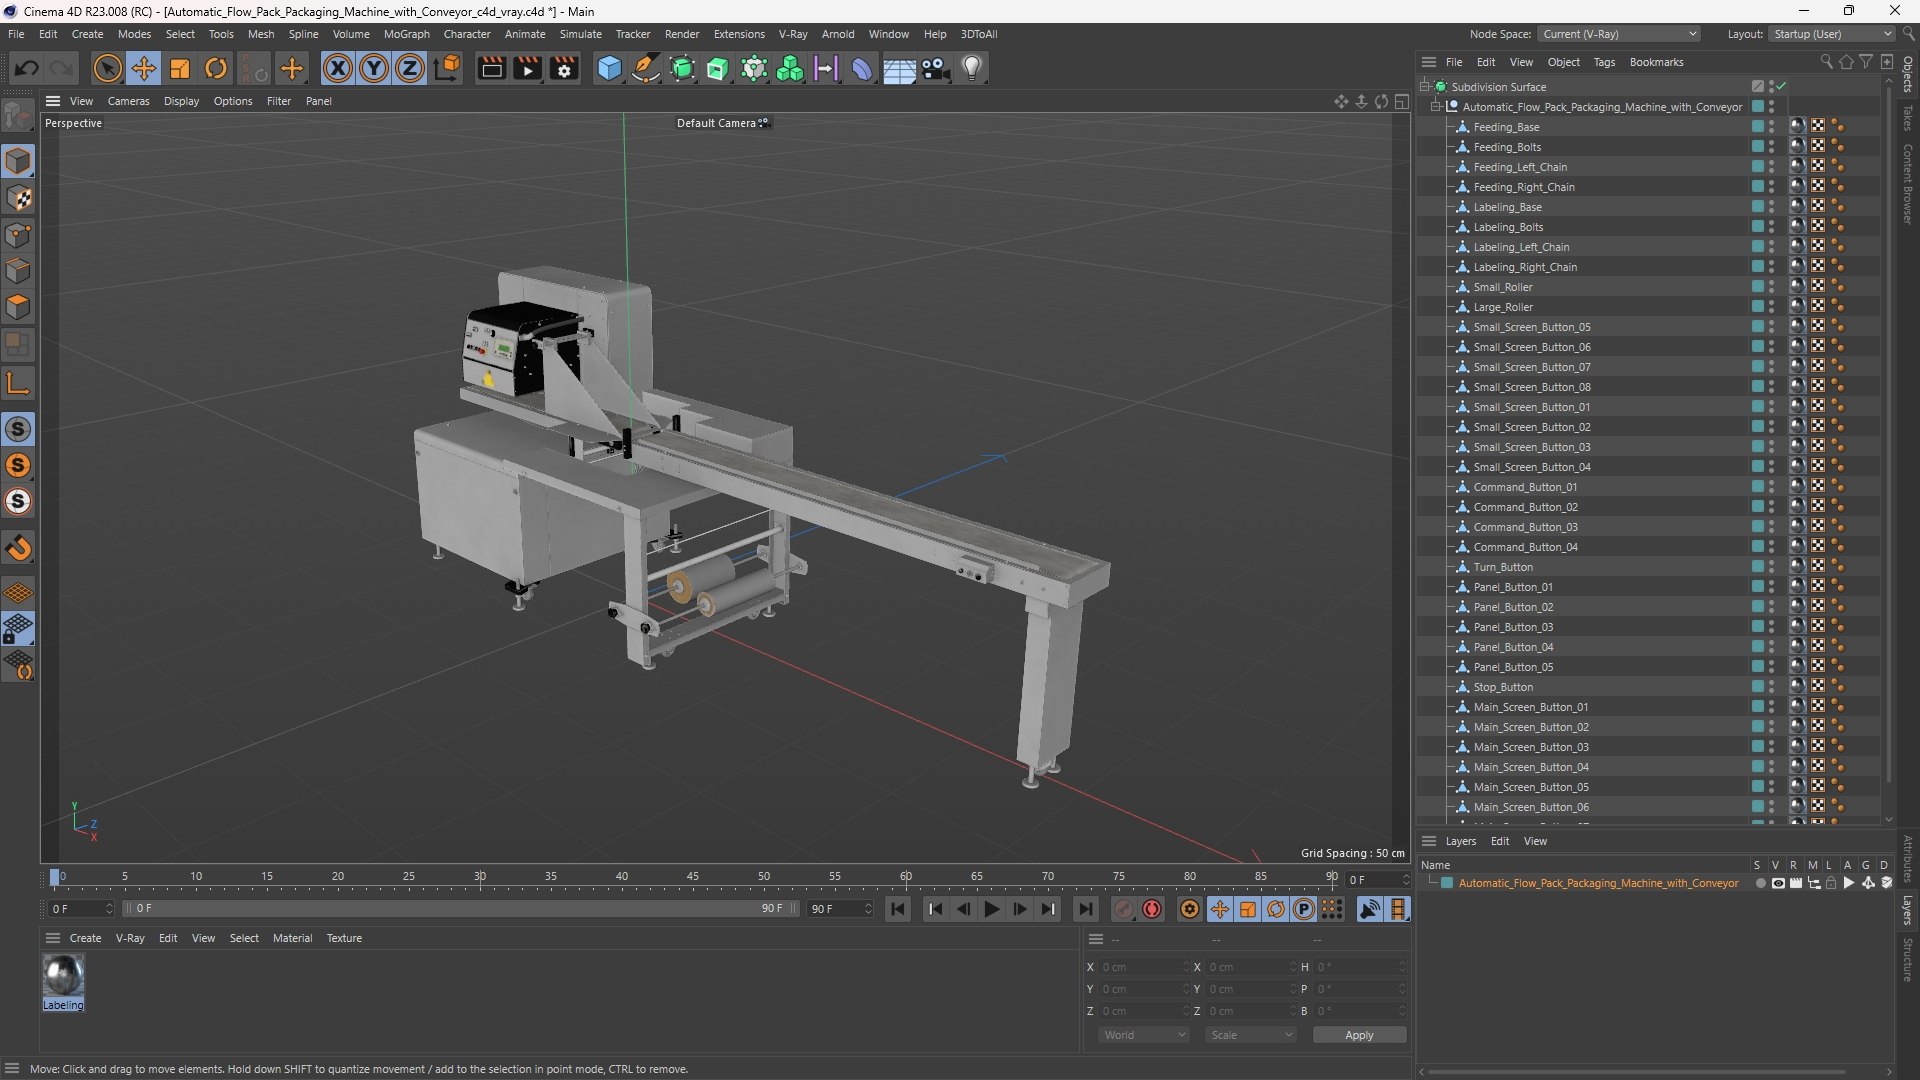Toggle Autokeying button
The width and height of the screenshot is (1920, 1080).
(x=1152, y=909)
